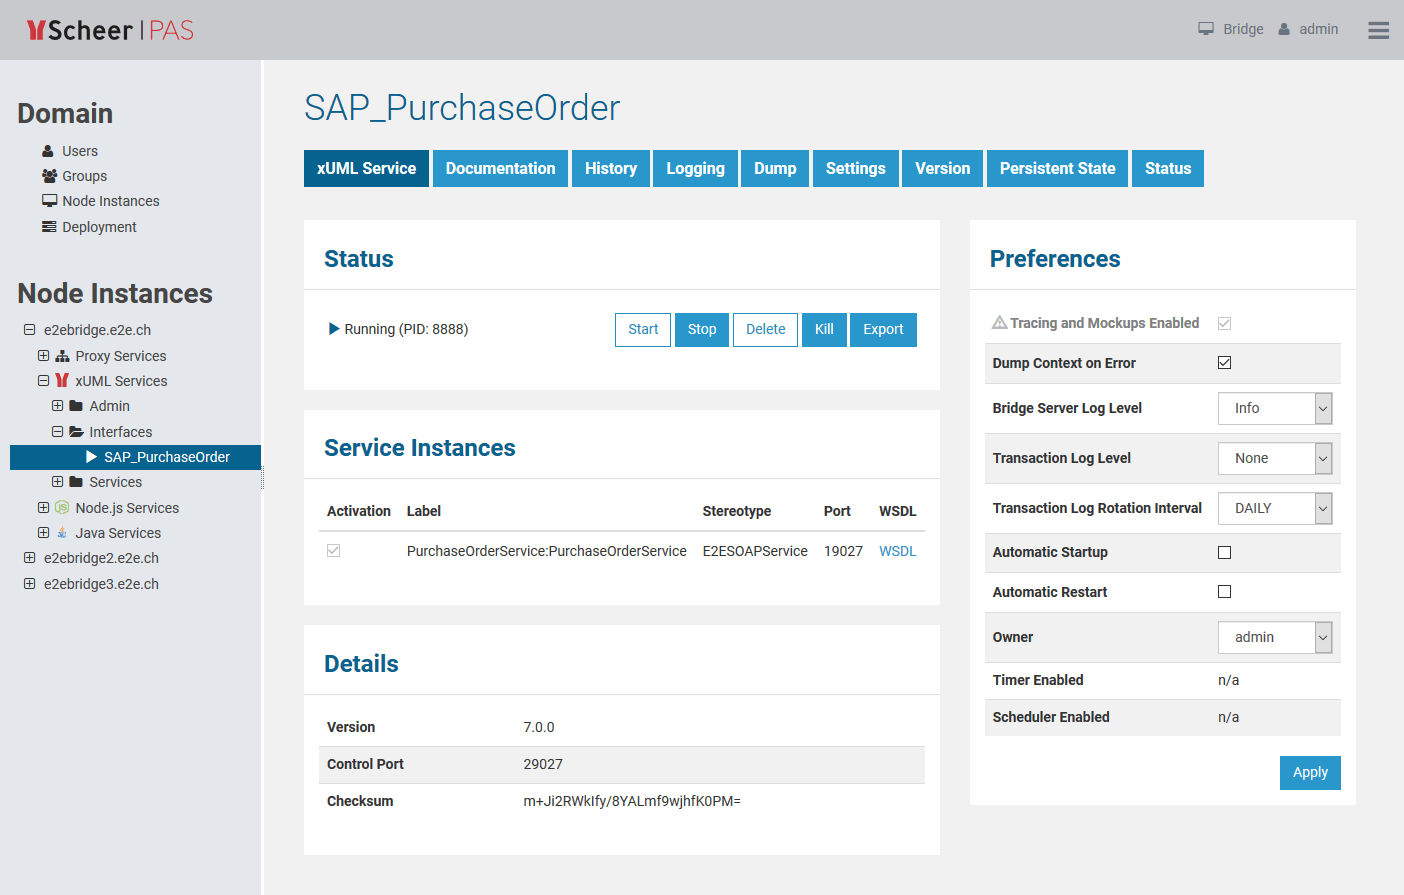Open the Bridge Server Log Level dropdown

[x=1274, y=408]
